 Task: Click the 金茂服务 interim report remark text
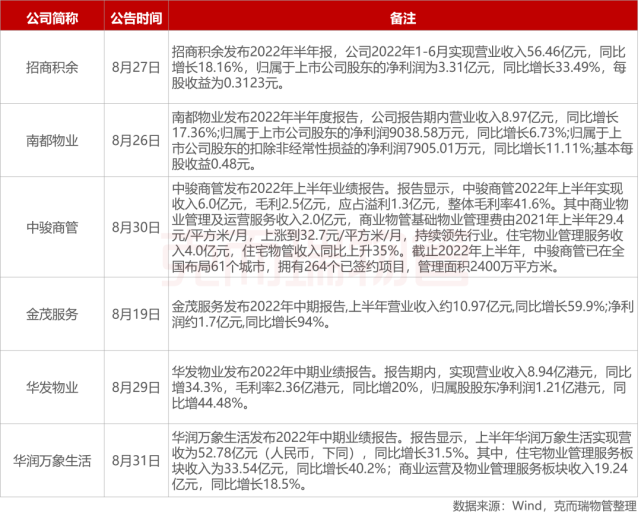coord(403,314)
